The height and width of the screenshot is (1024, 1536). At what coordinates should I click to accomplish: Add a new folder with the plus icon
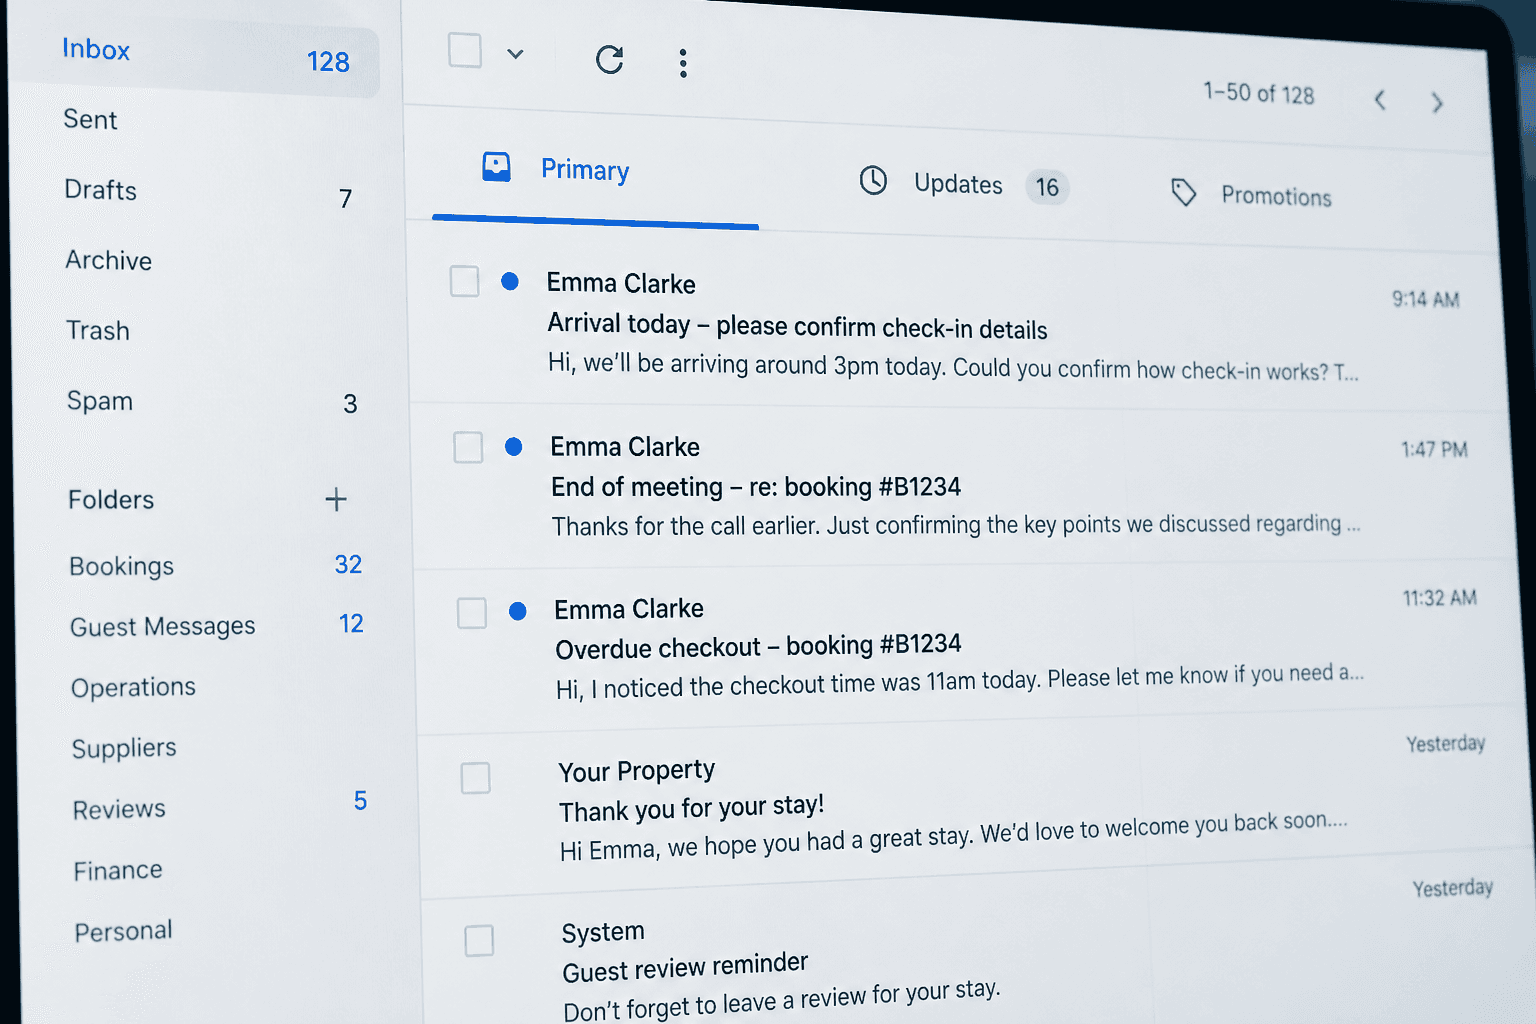336,499
